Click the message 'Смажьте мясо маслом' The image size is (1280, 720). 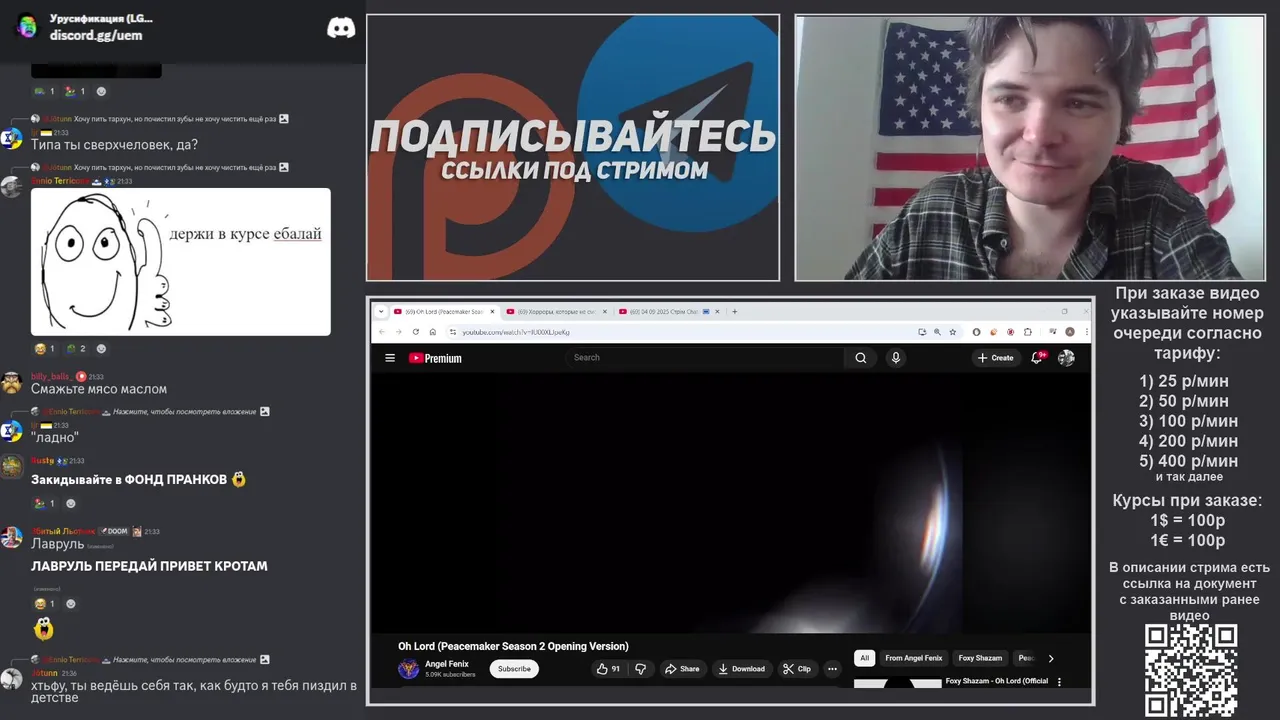click(99, 389)
